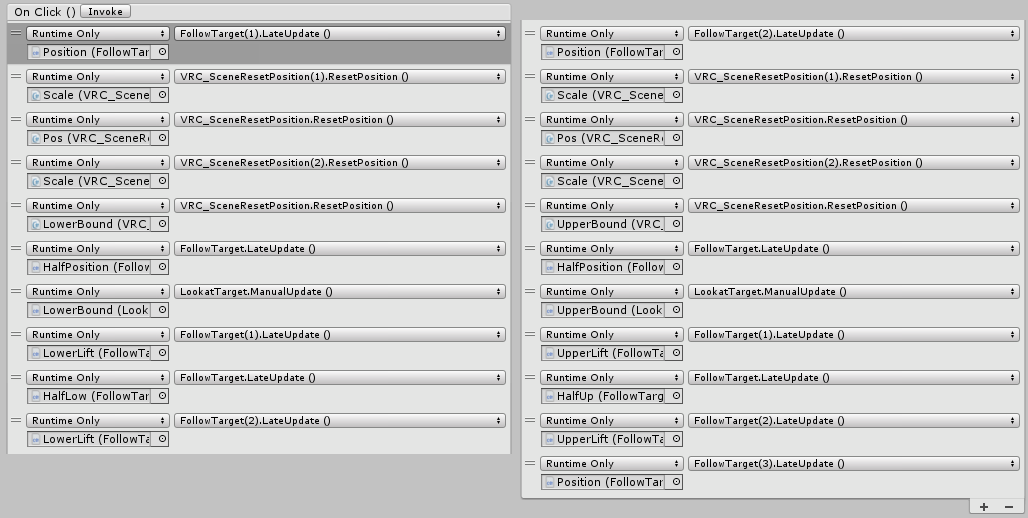This screenshot has height=518, width=1028.
Task: Open FollowTarget.LateUpdate dropdown above HalfLow
Action: coord(340,378)
